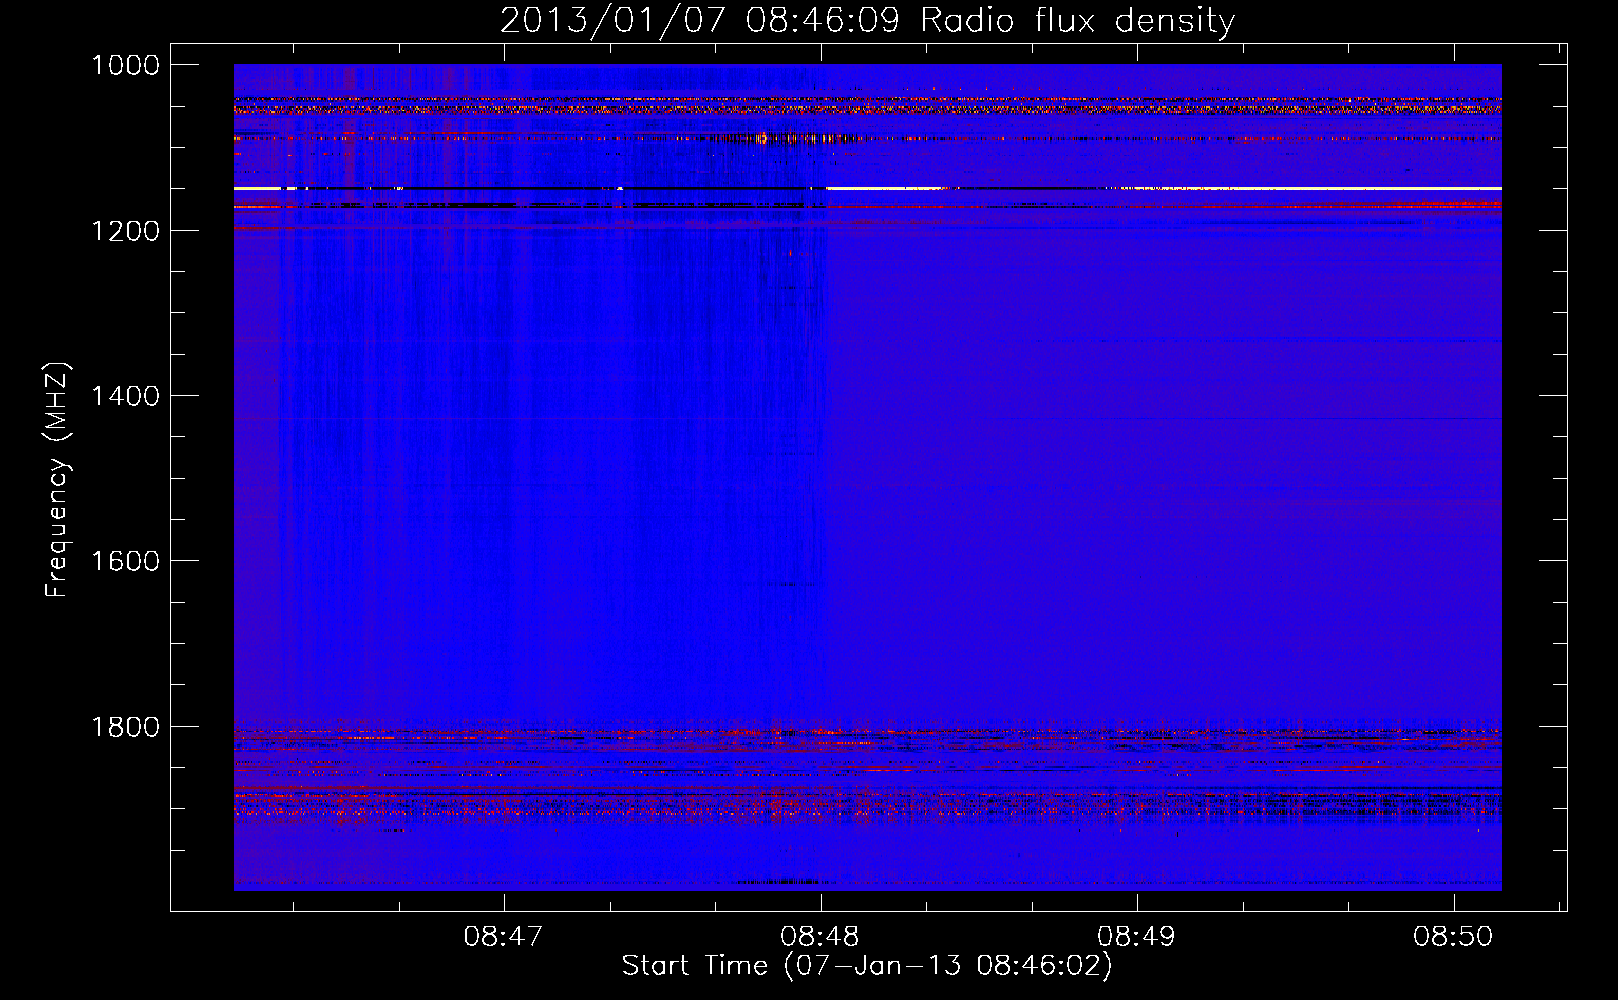
Task: Select the 1200 frequency axis label
Action: pos(125,230)
